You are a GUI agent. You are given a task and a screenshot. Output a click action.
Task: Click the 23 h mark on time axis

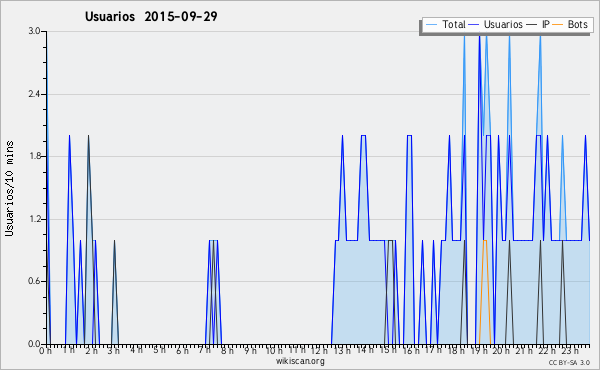click(x=570, y=350)
